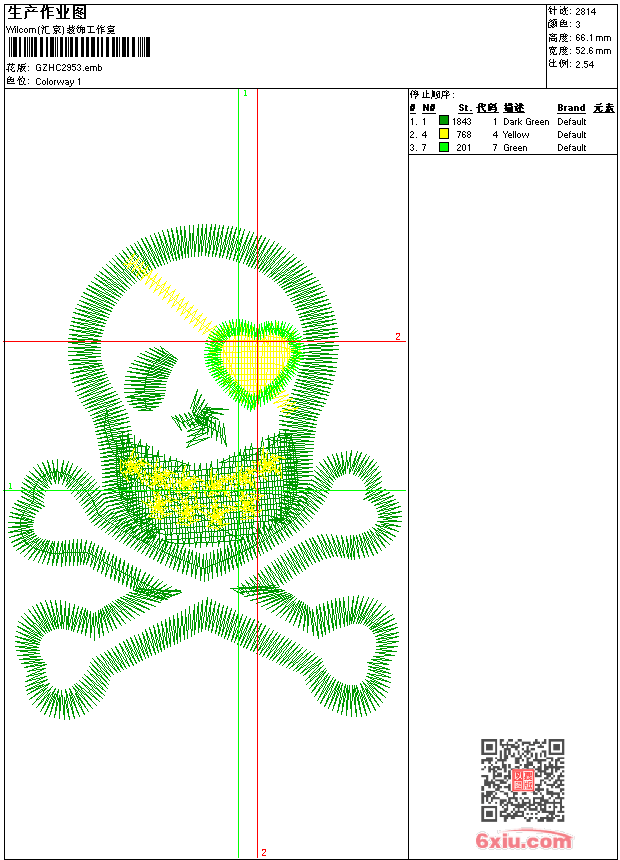Click the Dark Green thread color swatch

[444, 121]
